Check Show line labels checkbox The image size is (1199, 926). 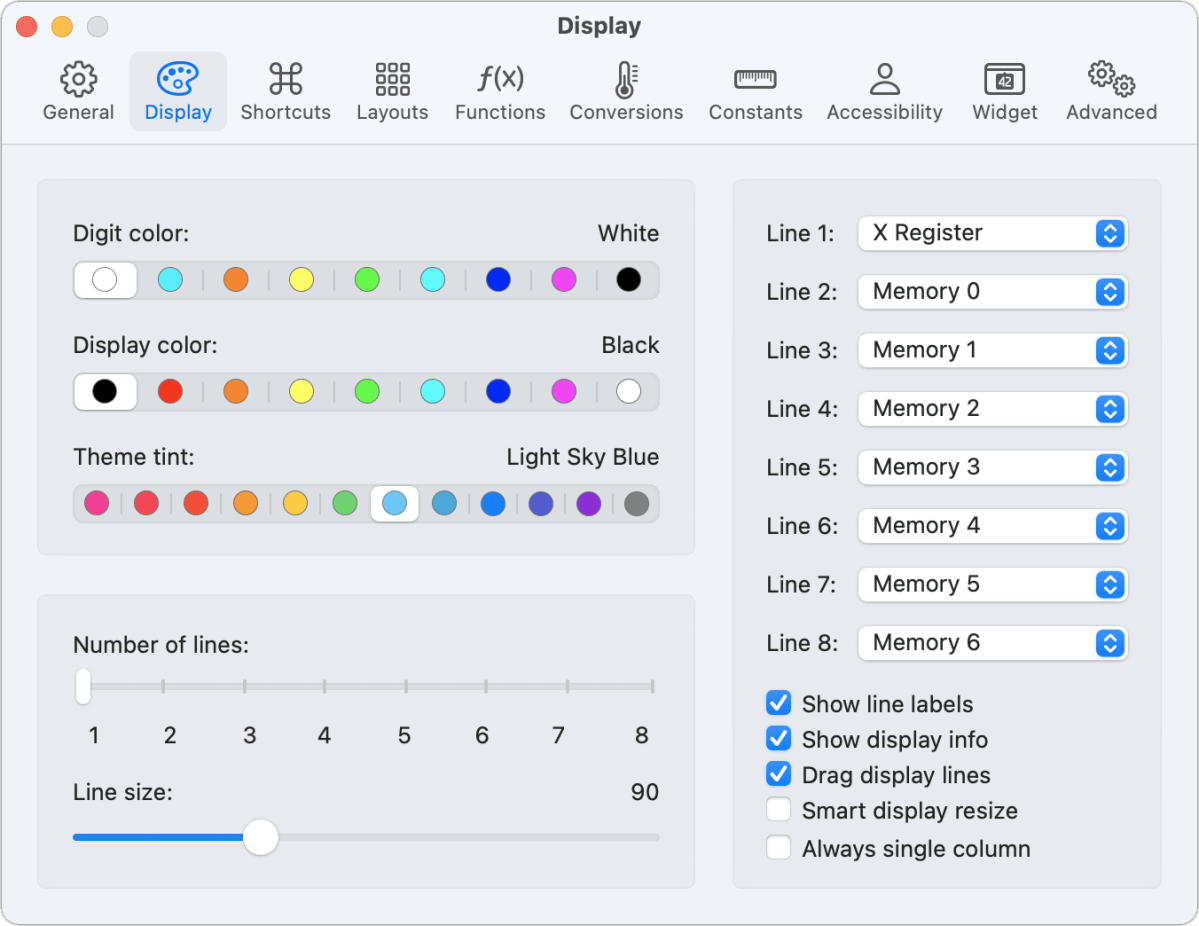click(x=778, y=703)
